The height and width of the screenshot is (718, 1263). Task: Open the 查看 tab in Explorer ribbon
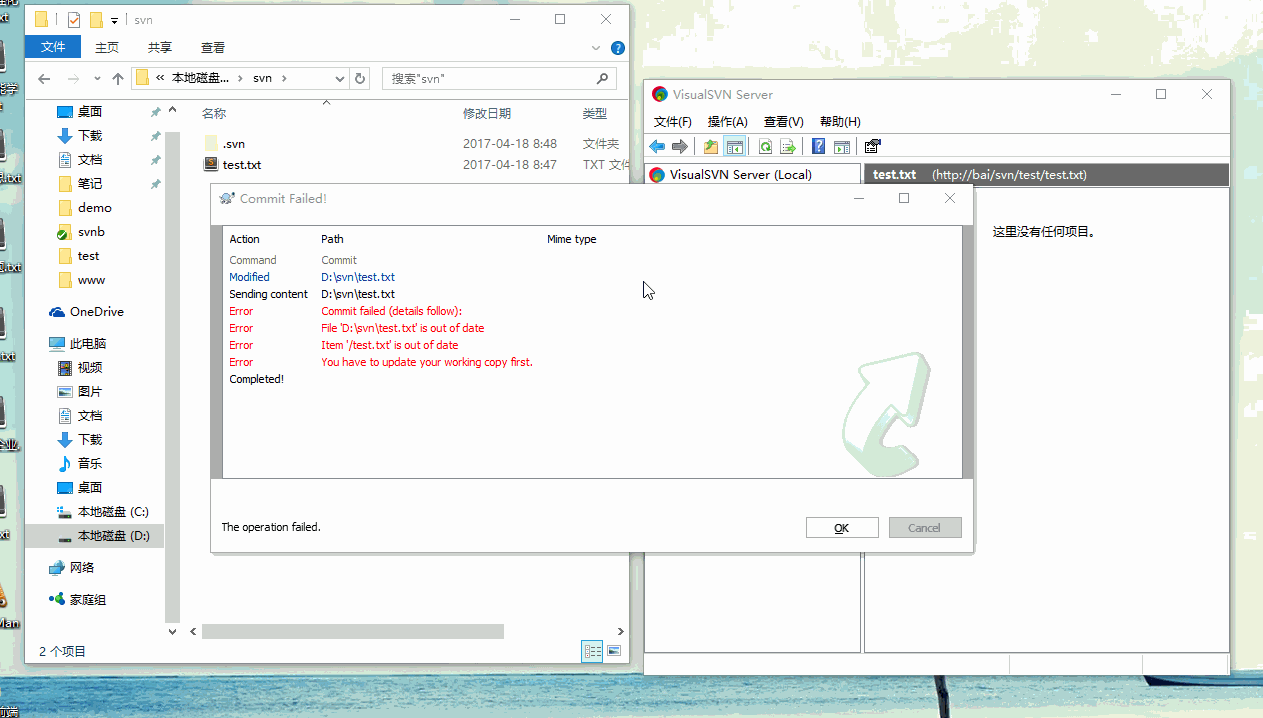(x=213, y=47)
